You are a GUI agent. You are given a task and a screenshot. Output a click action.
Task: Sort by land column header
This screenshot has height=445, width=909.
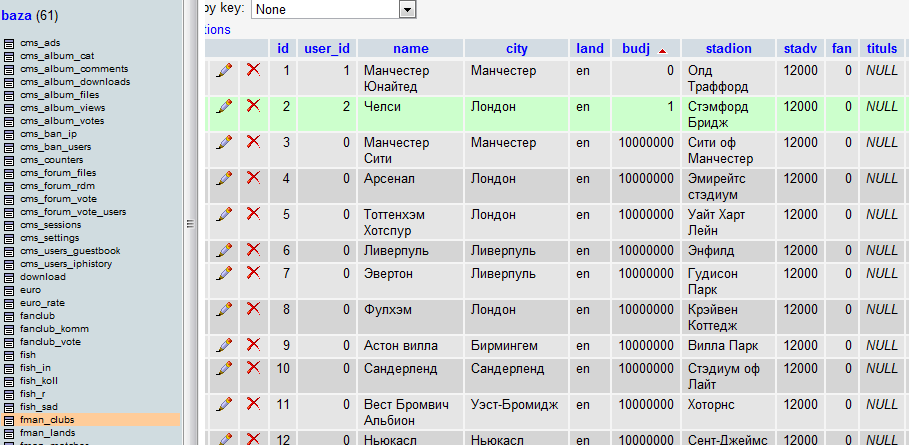pos(590,49)
